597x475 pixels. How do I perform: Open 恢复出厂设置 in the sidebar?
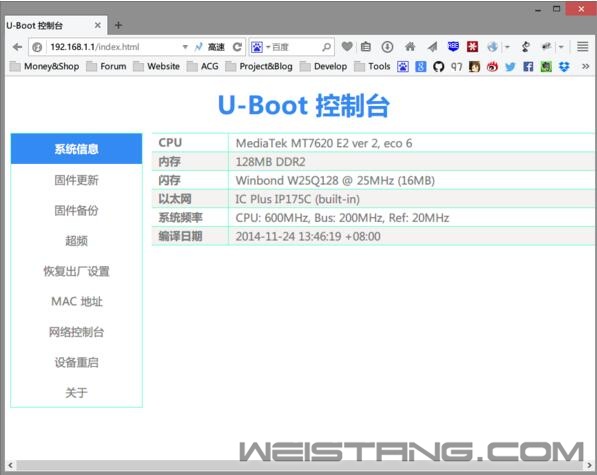tap(77, 271)
